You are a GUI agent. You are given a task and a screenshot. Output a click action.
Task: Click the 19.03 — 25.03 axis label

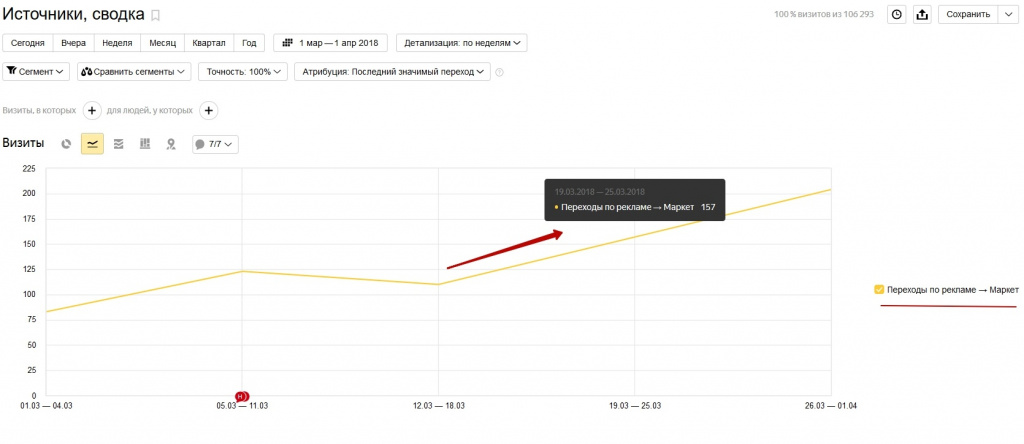coord(635,405)
